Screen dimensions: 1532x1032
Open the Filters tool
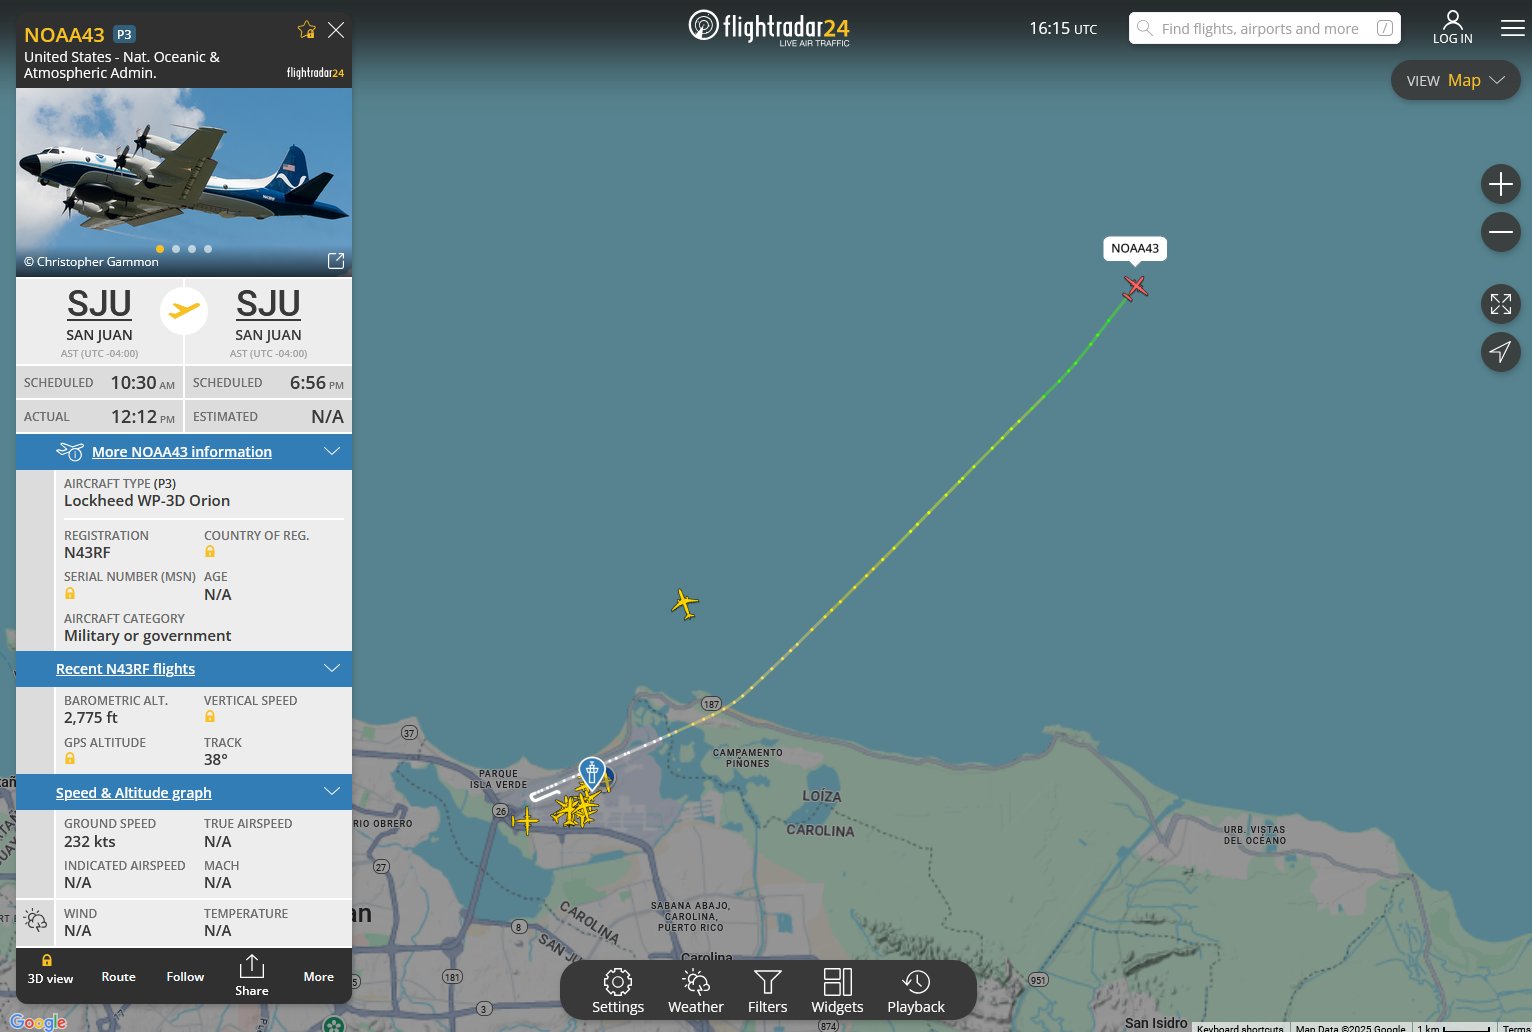pyautogui.click(x=768, y=991)
